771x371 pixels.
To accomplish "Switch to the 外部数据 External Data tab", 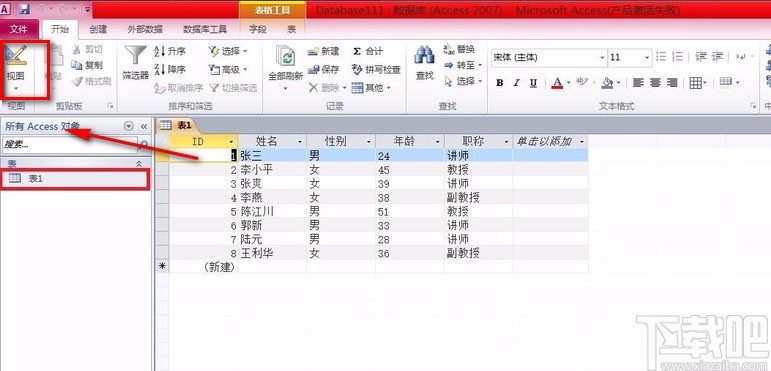I will (x=145, y=29).
